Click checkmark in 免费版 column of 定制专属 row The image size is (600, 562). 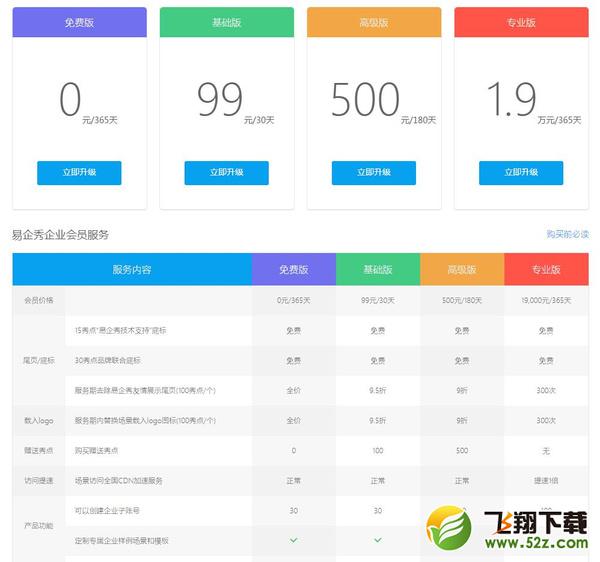(293, 540)
